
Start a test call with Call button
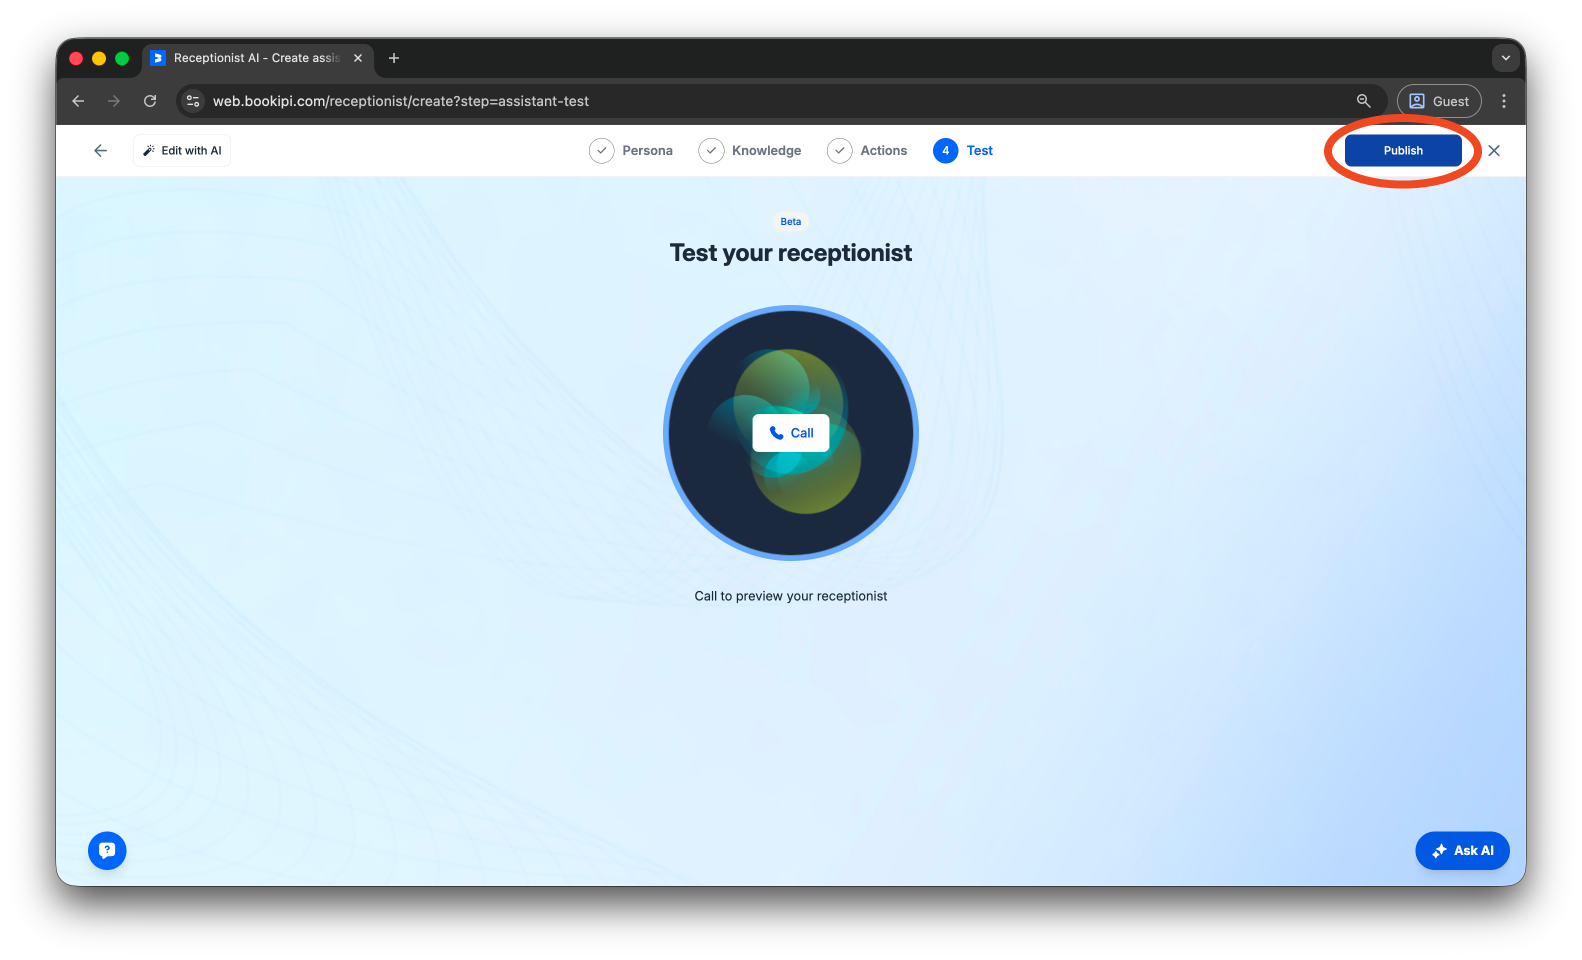791,433
